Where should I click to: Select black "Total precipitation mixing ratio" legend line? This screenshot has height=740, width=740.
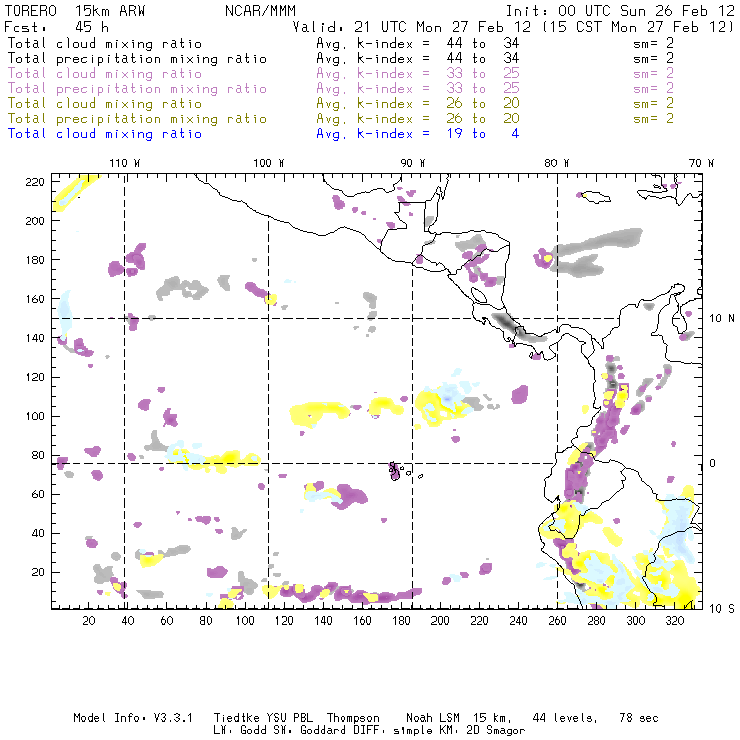(137, 59)
